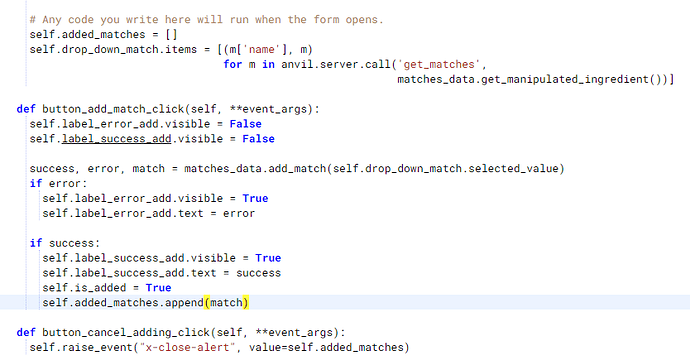
Task: Click the 'success, error, match' variables
Action: (97, 169)
